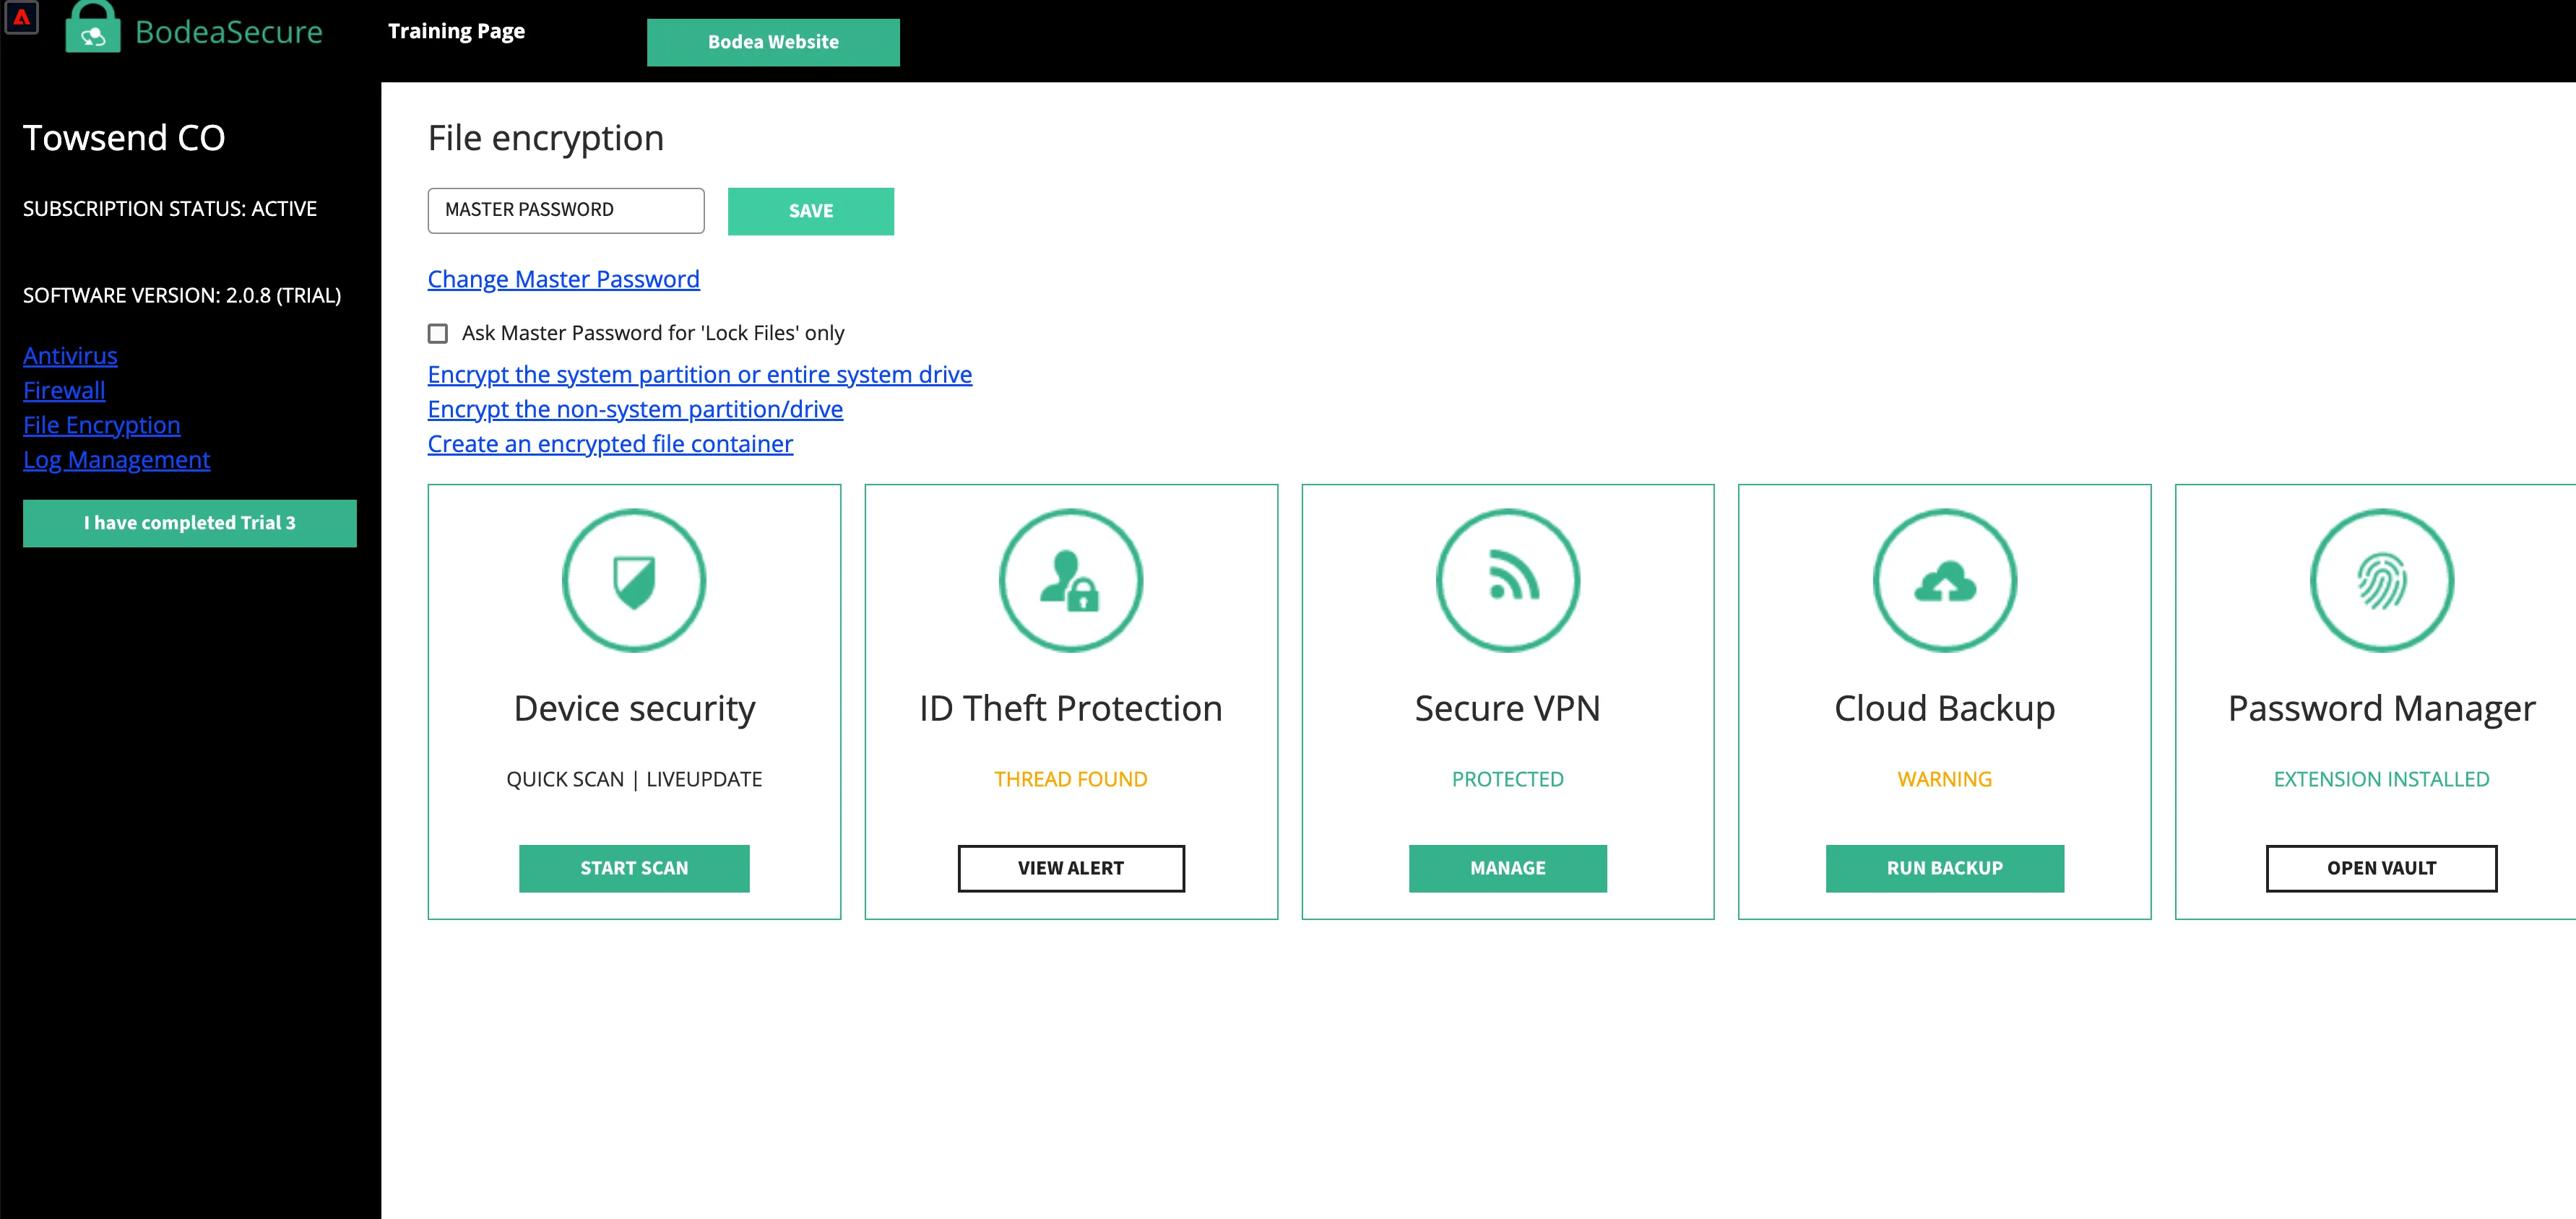Click 'QUICK SCAN | LIVEUPDATE' text
The height and width of the screenshot is (1219, 2576).
coord(634,779)
